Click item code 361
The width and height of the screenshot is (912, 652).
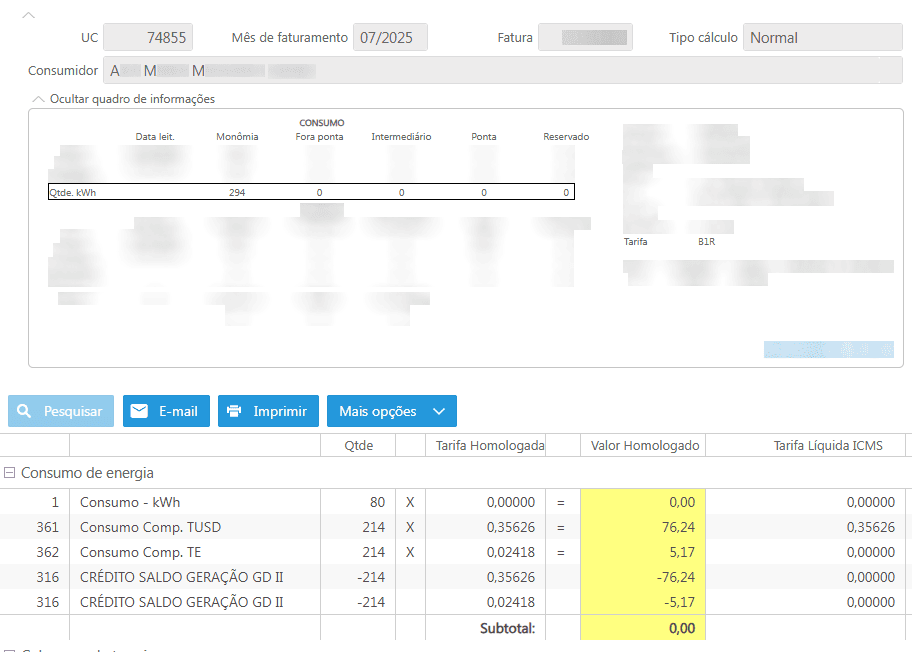point(48,527)
